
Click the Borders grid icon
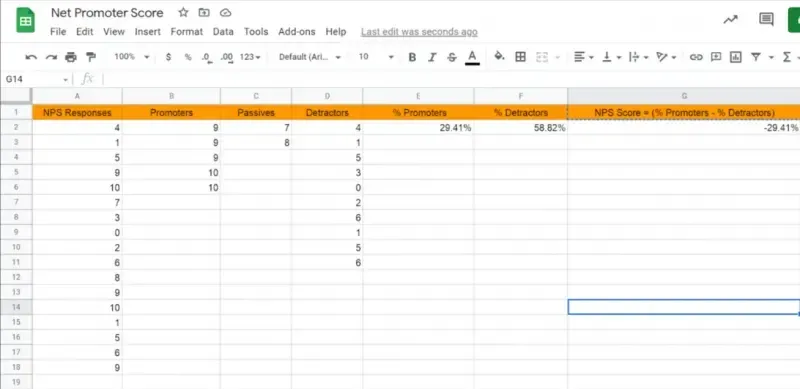(520, 57)
